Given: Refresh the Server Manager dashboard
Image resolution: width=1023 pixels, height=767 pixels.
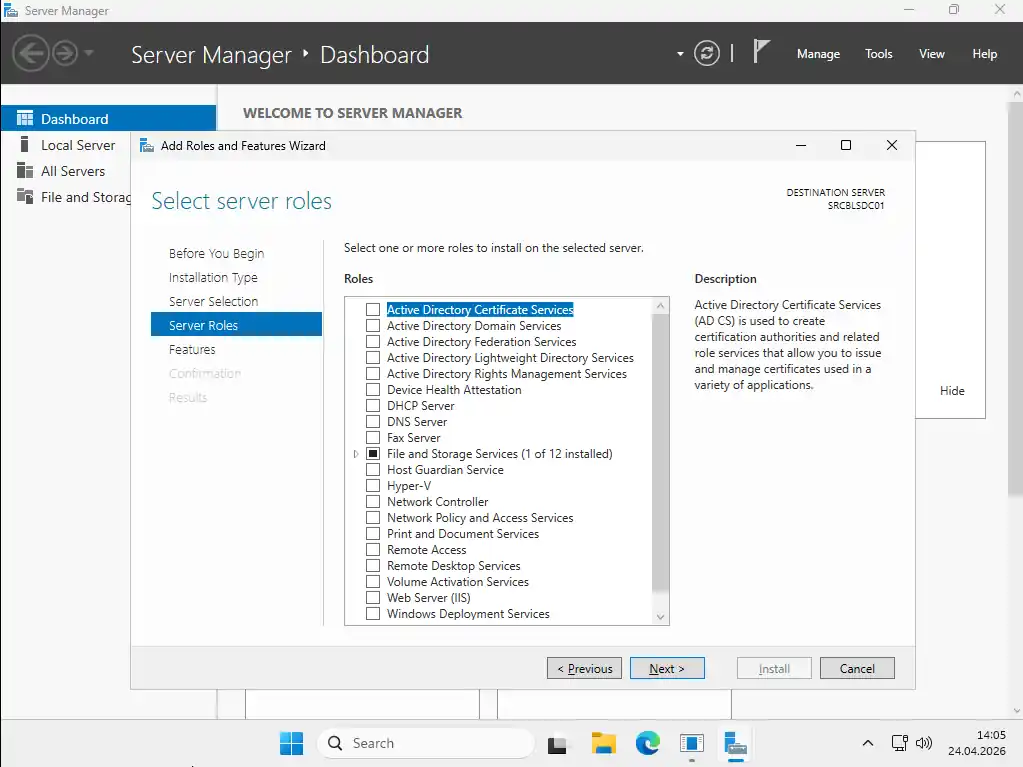Looking at the screenshot, I should pos(707,53).
